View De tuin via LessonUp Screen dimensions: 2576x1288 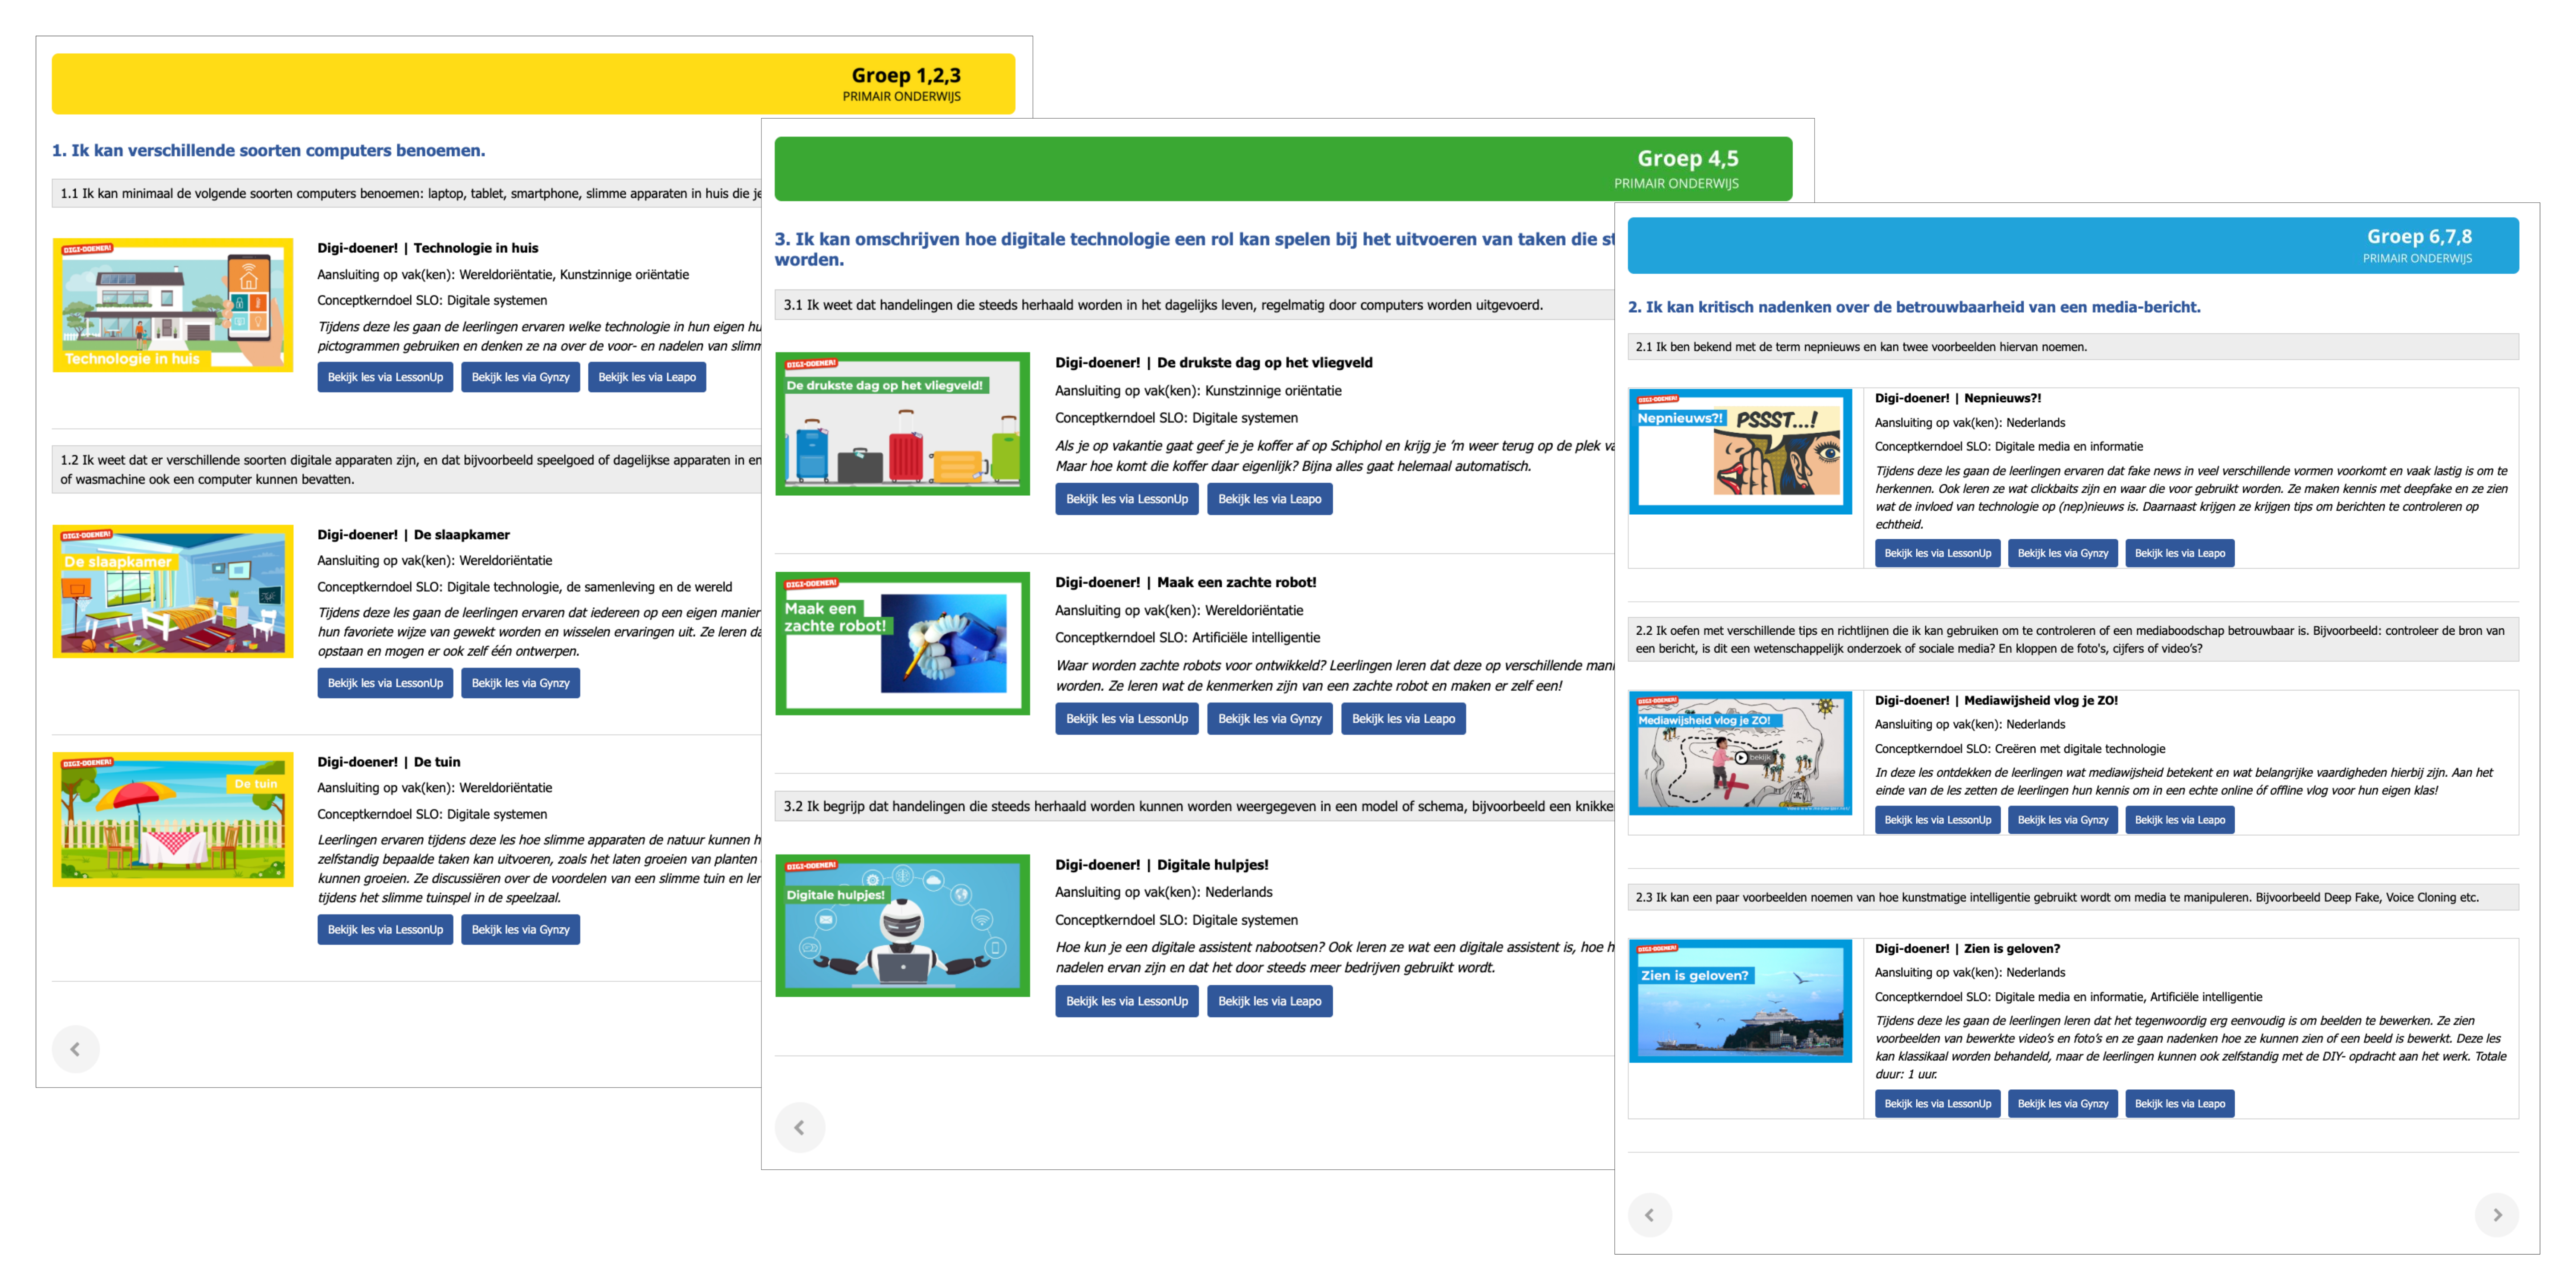tap(385, 929)
